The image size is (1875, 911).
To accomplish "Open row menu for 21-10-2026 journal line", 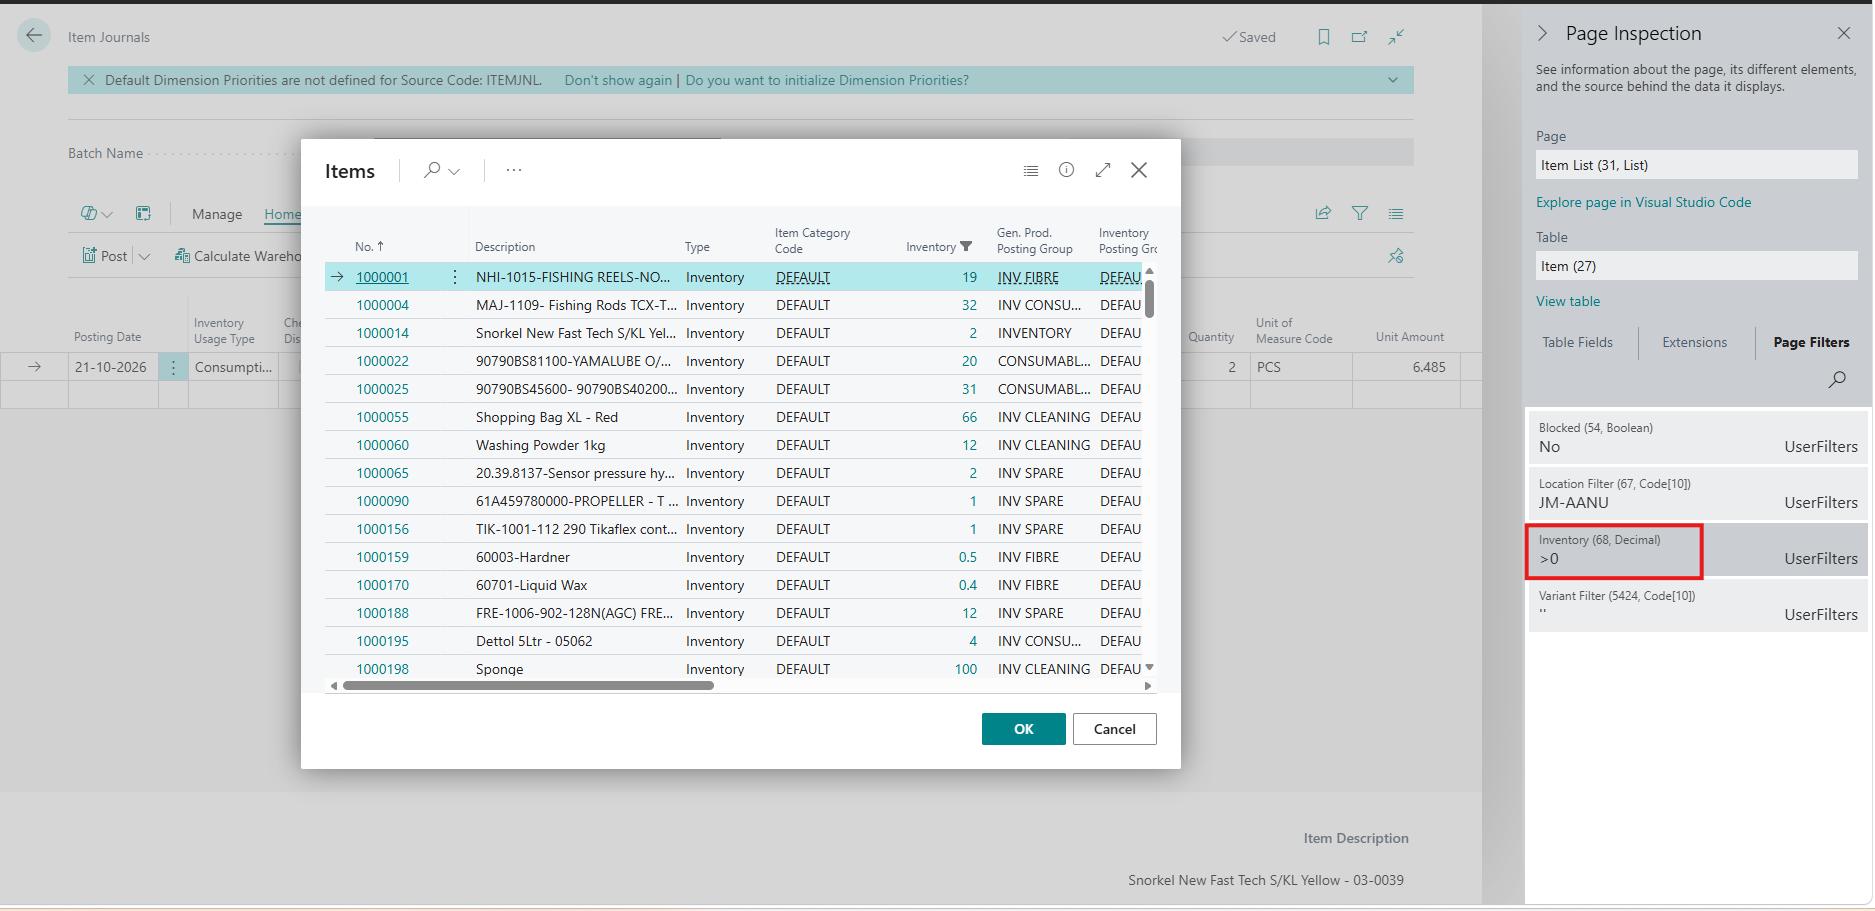I will (x=173, y=367).
